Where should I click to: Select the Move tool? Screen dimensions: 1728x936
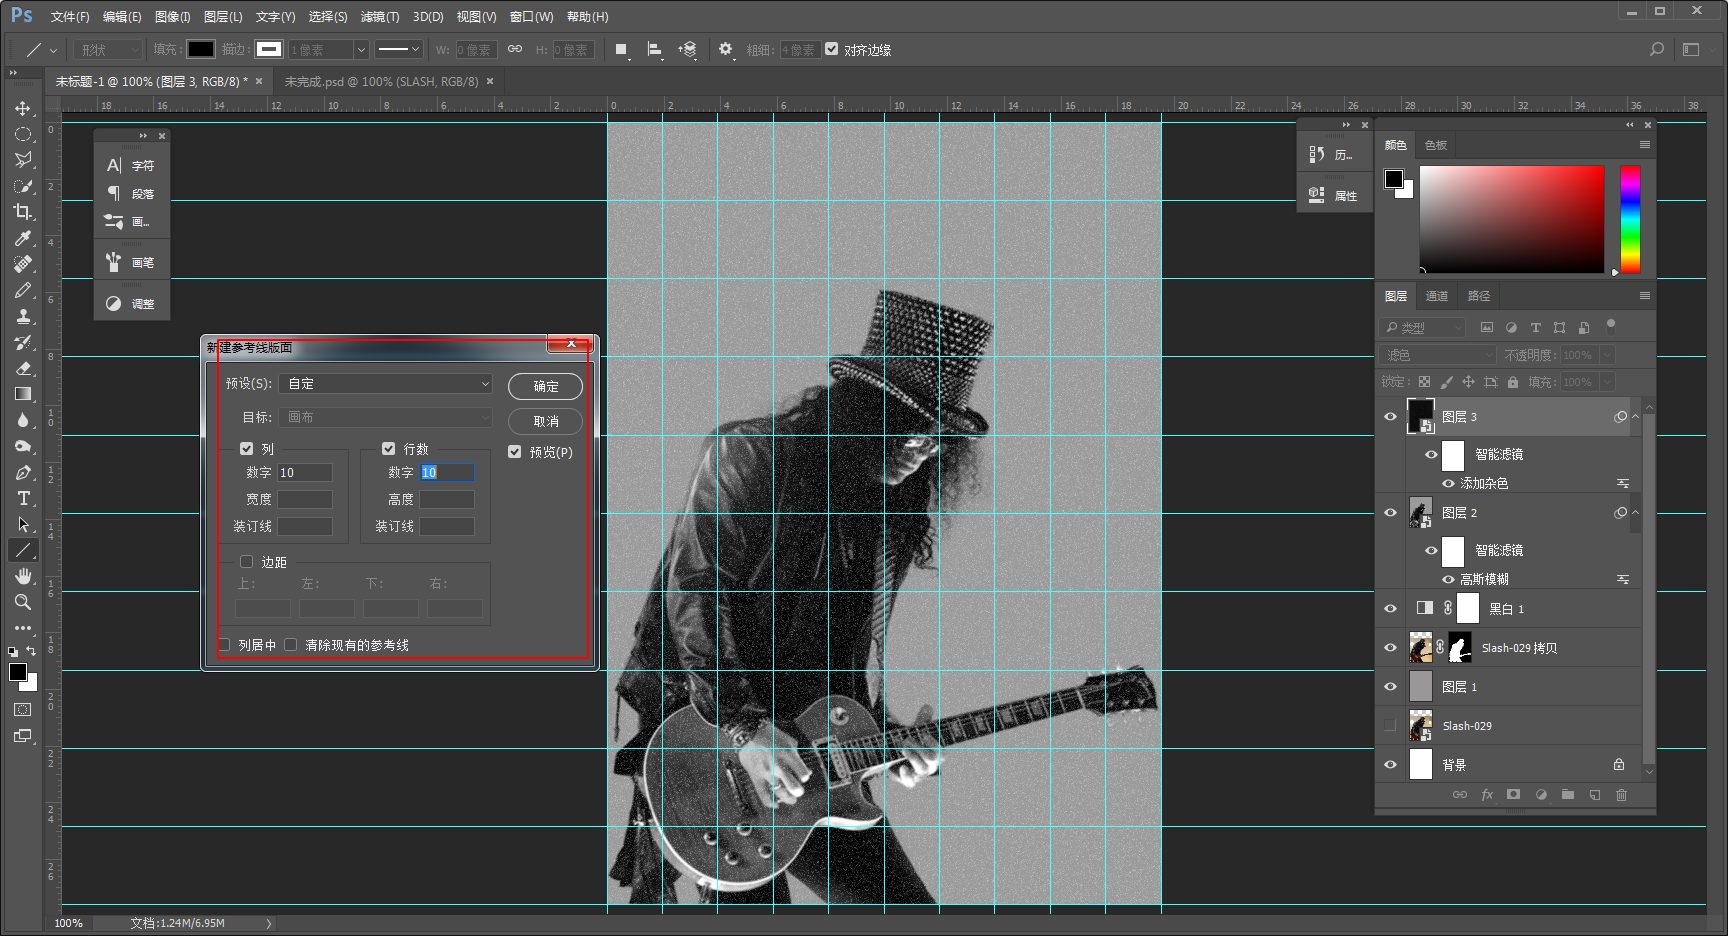(x=22, y=108)
